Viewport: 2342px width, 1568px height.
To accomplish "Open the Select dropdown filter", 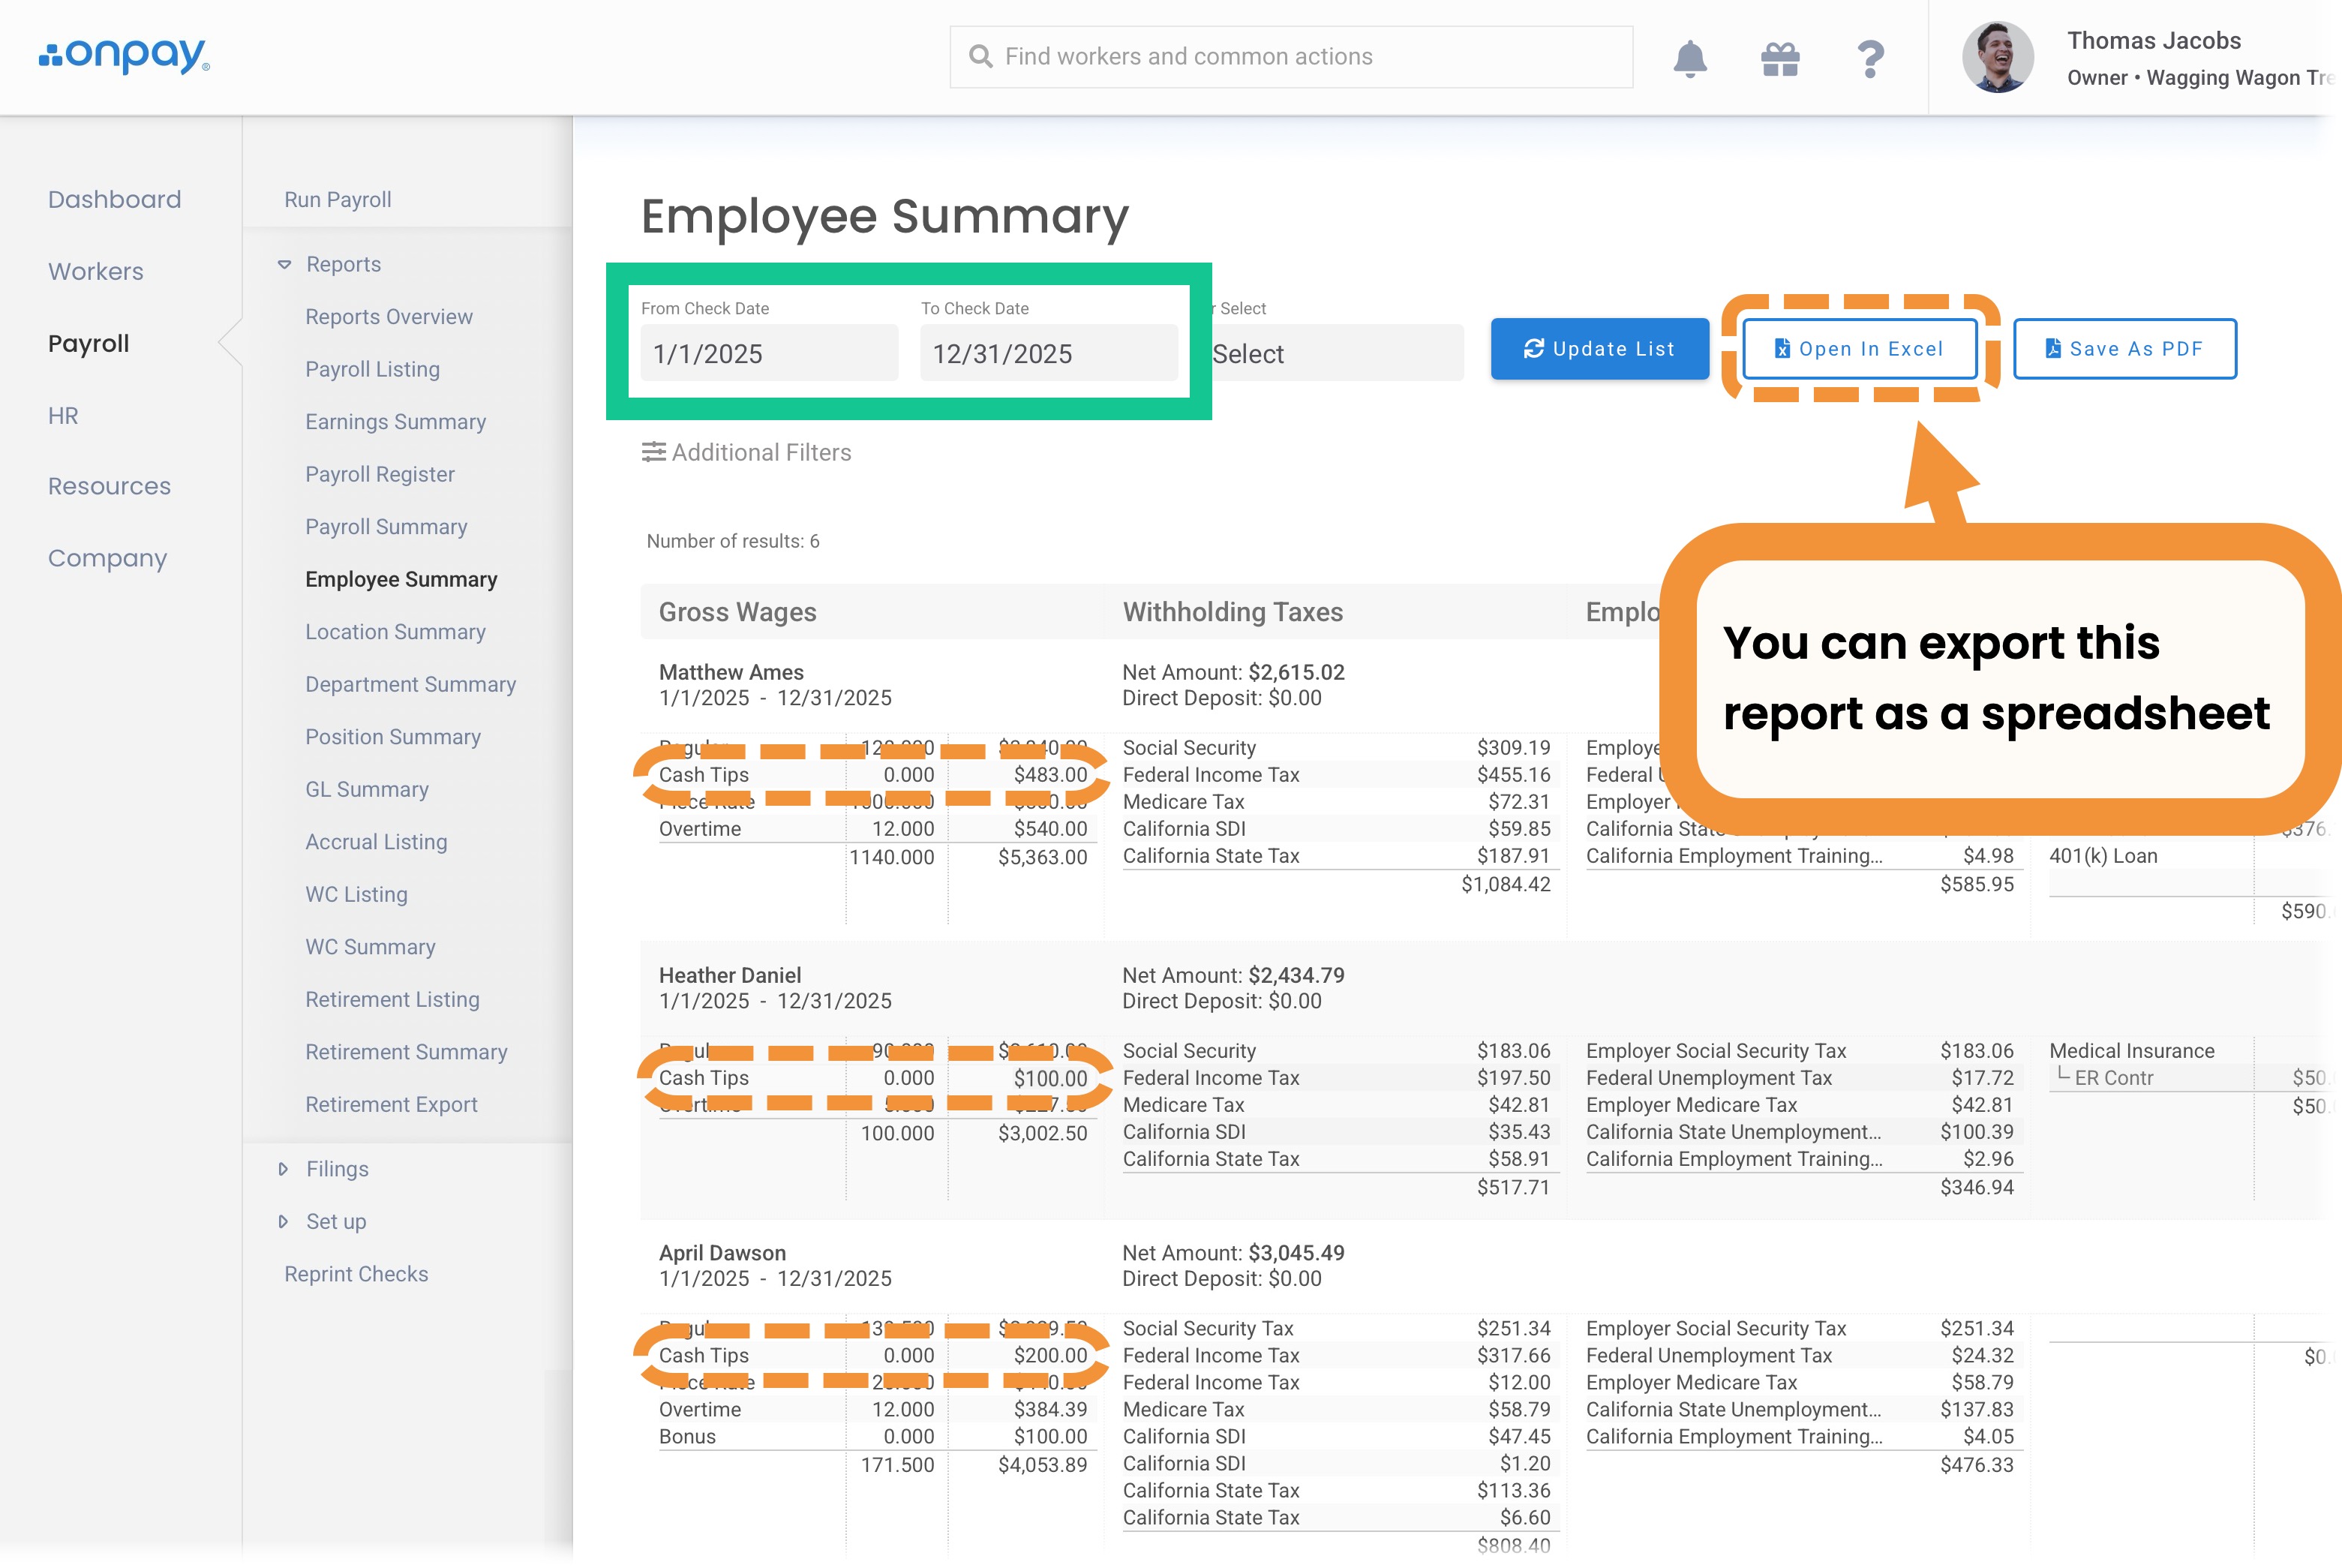I will 1335,353.
